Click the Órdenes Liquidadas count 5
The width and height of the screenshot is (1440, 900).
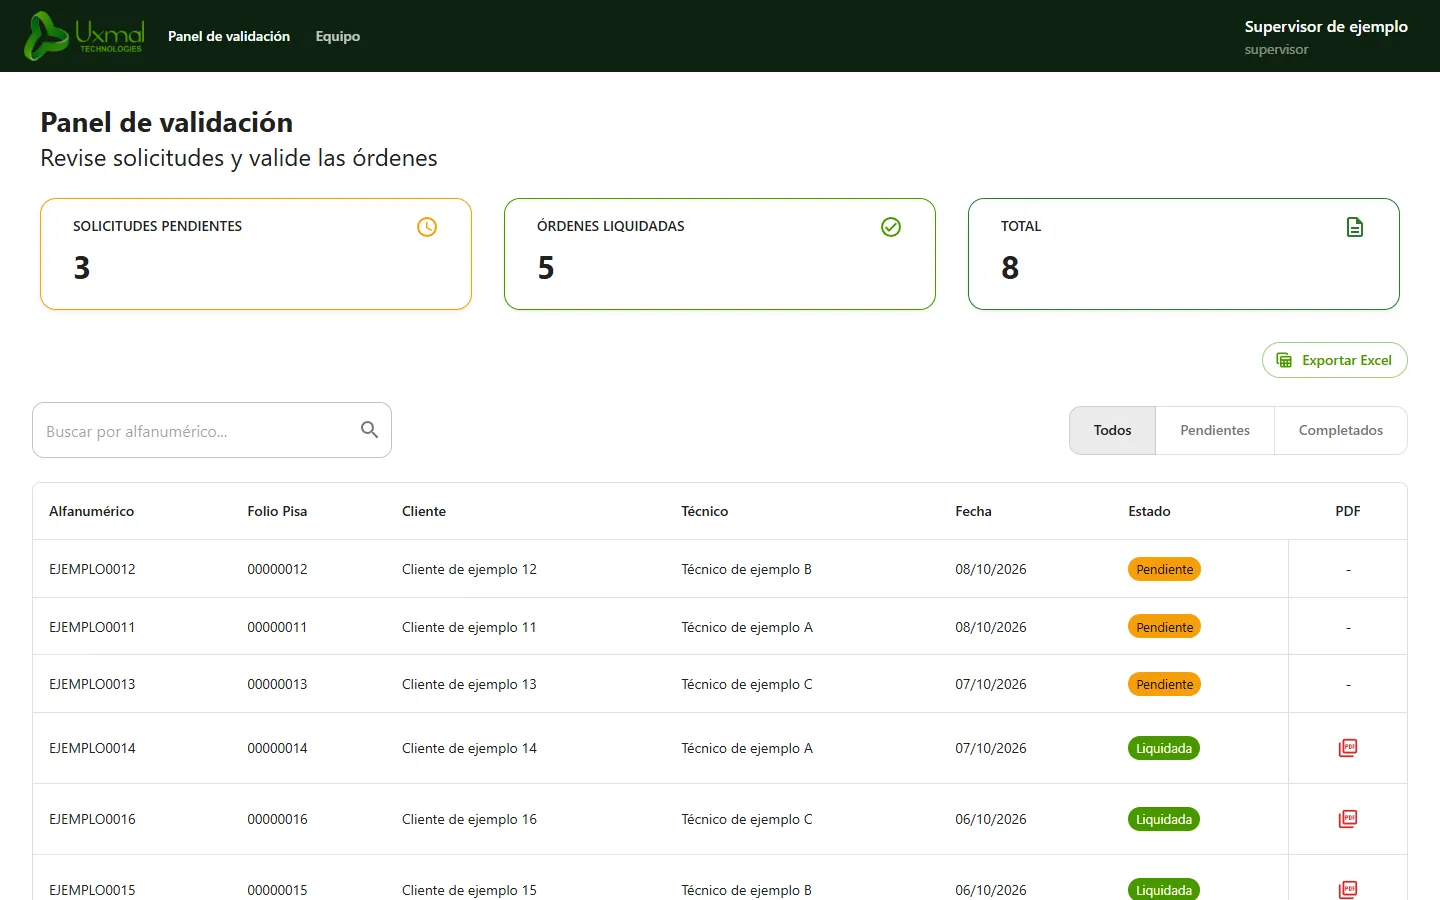[x=546, y=268]
